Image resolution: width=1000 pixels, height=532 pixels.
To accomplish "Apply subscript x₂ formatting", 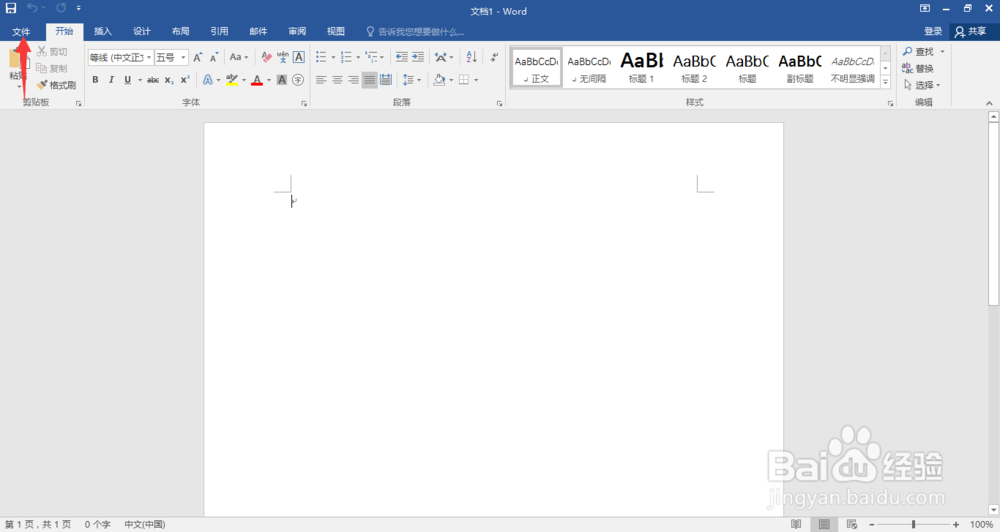I will pos(169,80).
